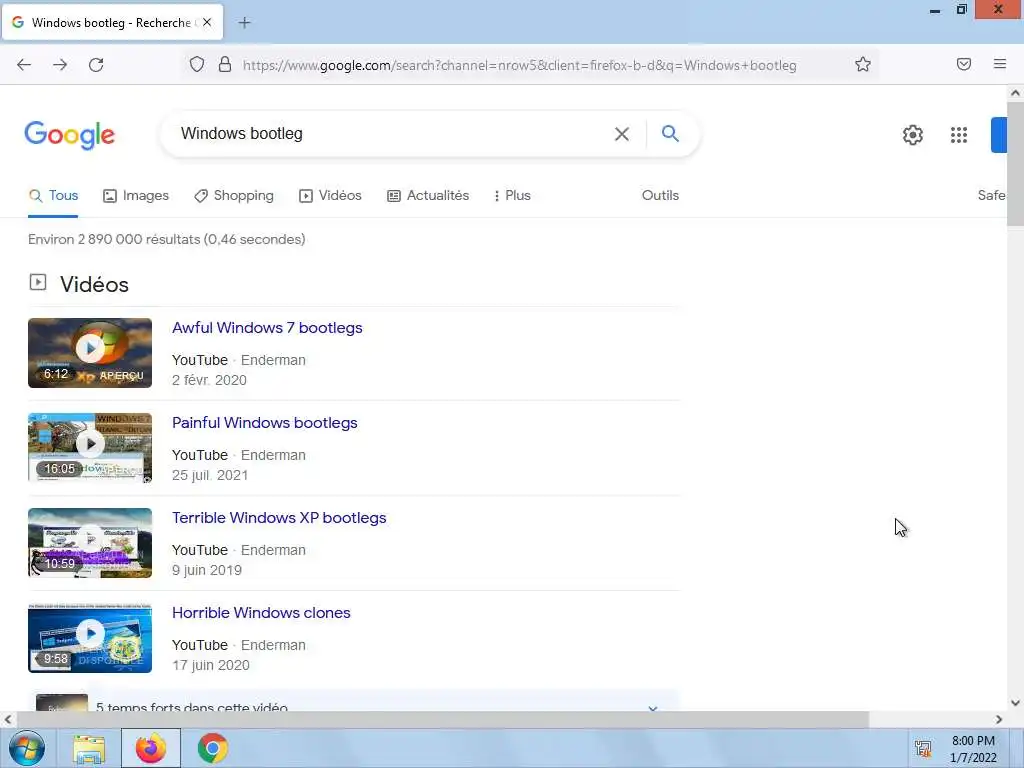The height and width of the screenshot is (768, 1024).
Task: Switch to the Vidéos tab
Action: 330,195
